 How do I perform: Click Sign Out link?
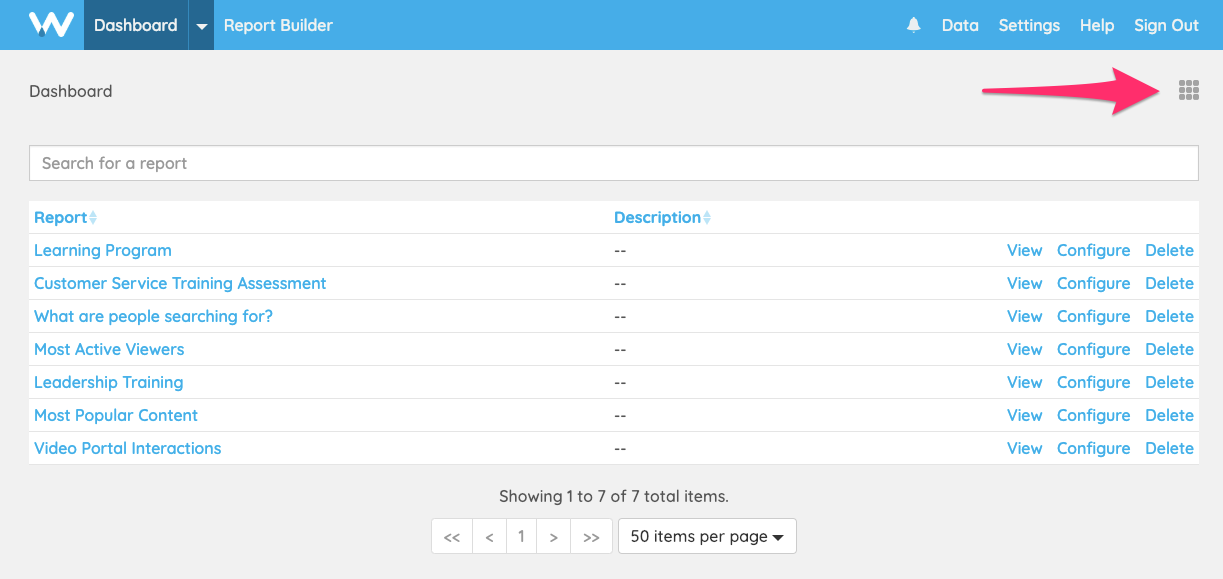pyautogui.click(x=1166, y=25)
